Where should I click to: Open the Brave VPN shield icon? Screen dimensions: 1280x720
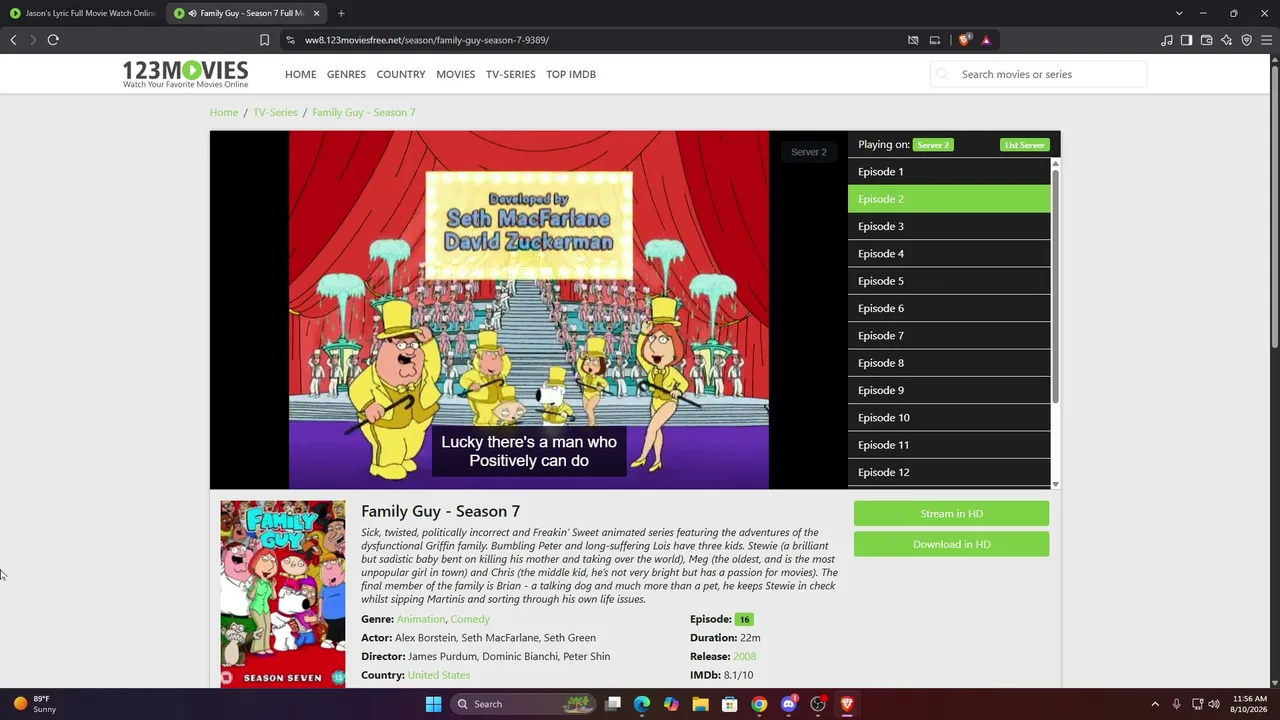1247,40
